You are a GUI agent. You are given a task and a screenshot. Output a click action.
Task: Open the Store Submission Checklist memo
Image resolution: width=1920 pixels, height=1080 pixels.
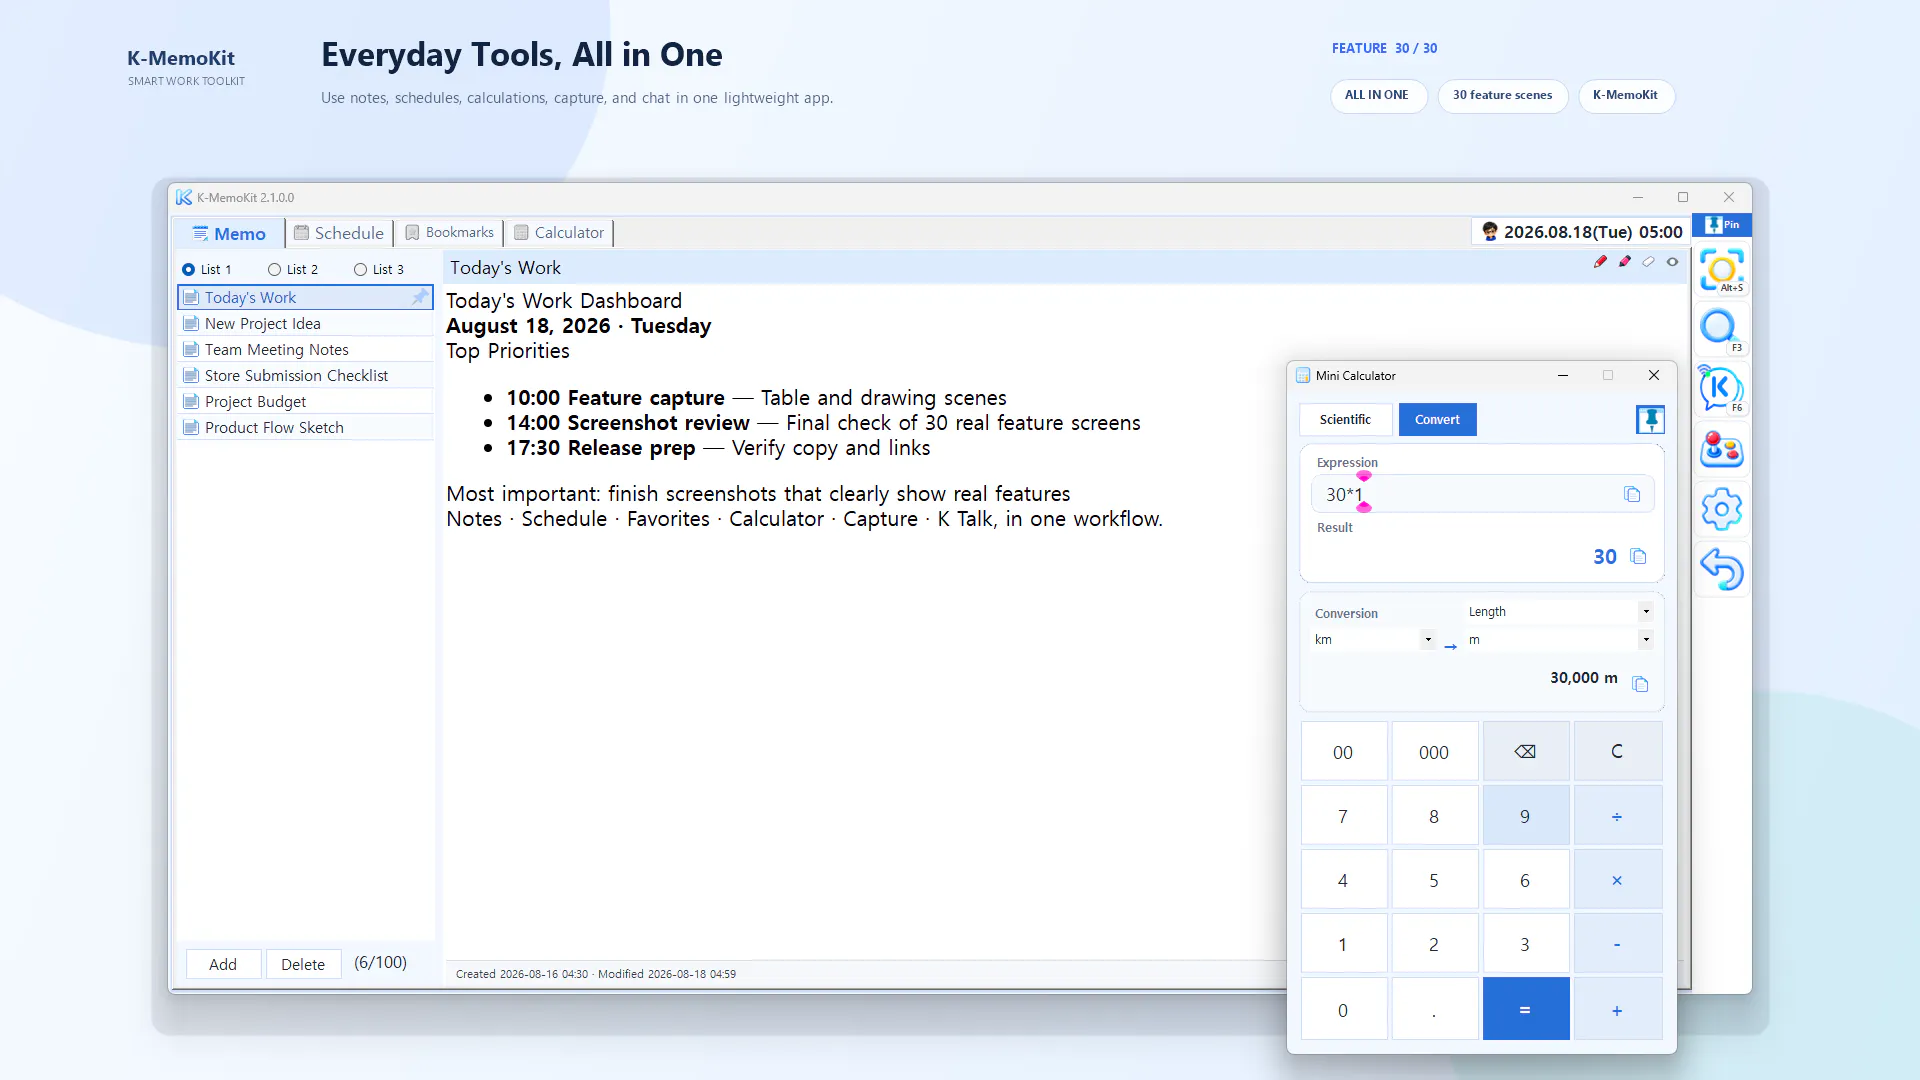click(x=305, y=375)
